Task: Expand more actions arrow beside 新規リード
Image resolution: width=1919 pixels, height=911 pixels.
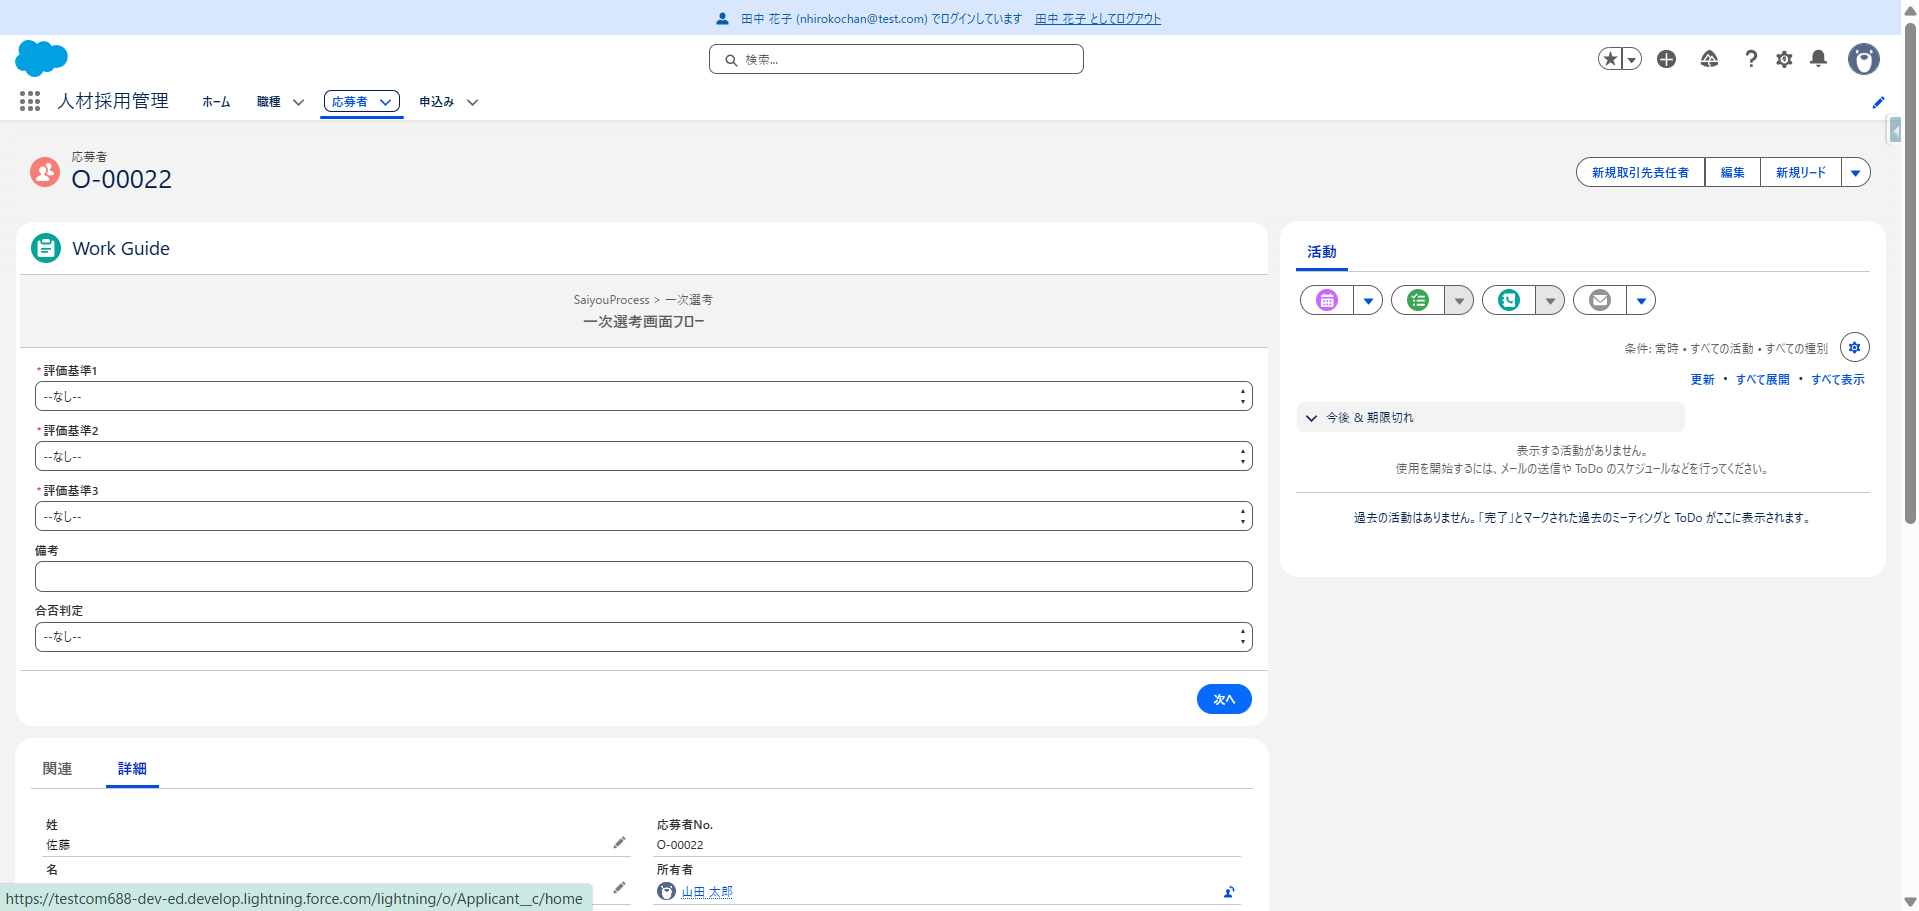Action: [1855, 173]
